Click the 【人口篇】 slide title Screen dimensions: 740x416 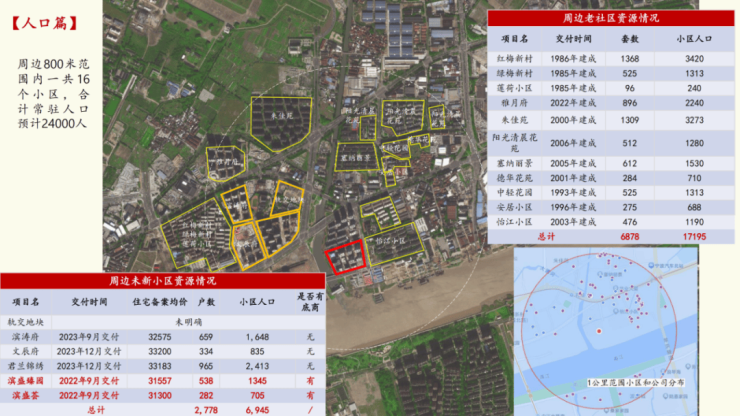tap(44, 23)
